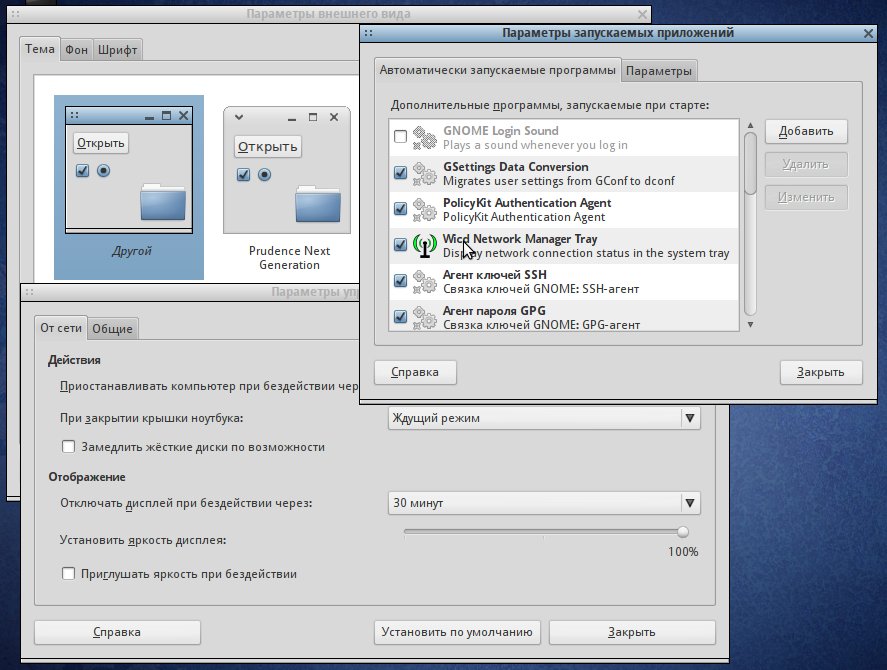Enable the GNOME Login Sound checkbox
The image size is (887, 670).
tap(401, 136)
